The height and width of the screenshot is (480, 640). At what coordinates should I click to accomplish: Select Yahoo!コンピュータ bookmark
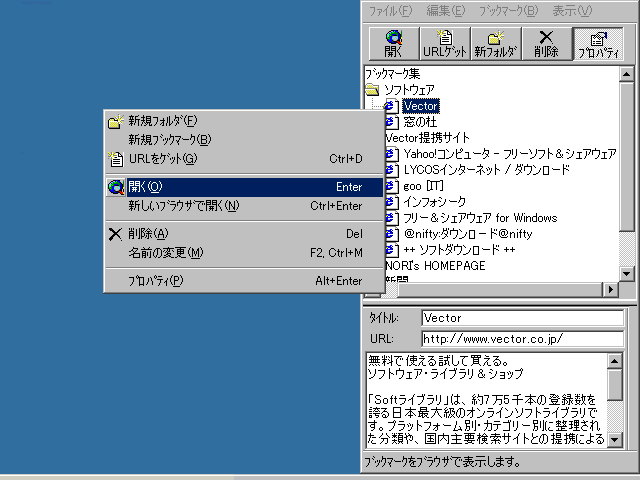point(510,154)
